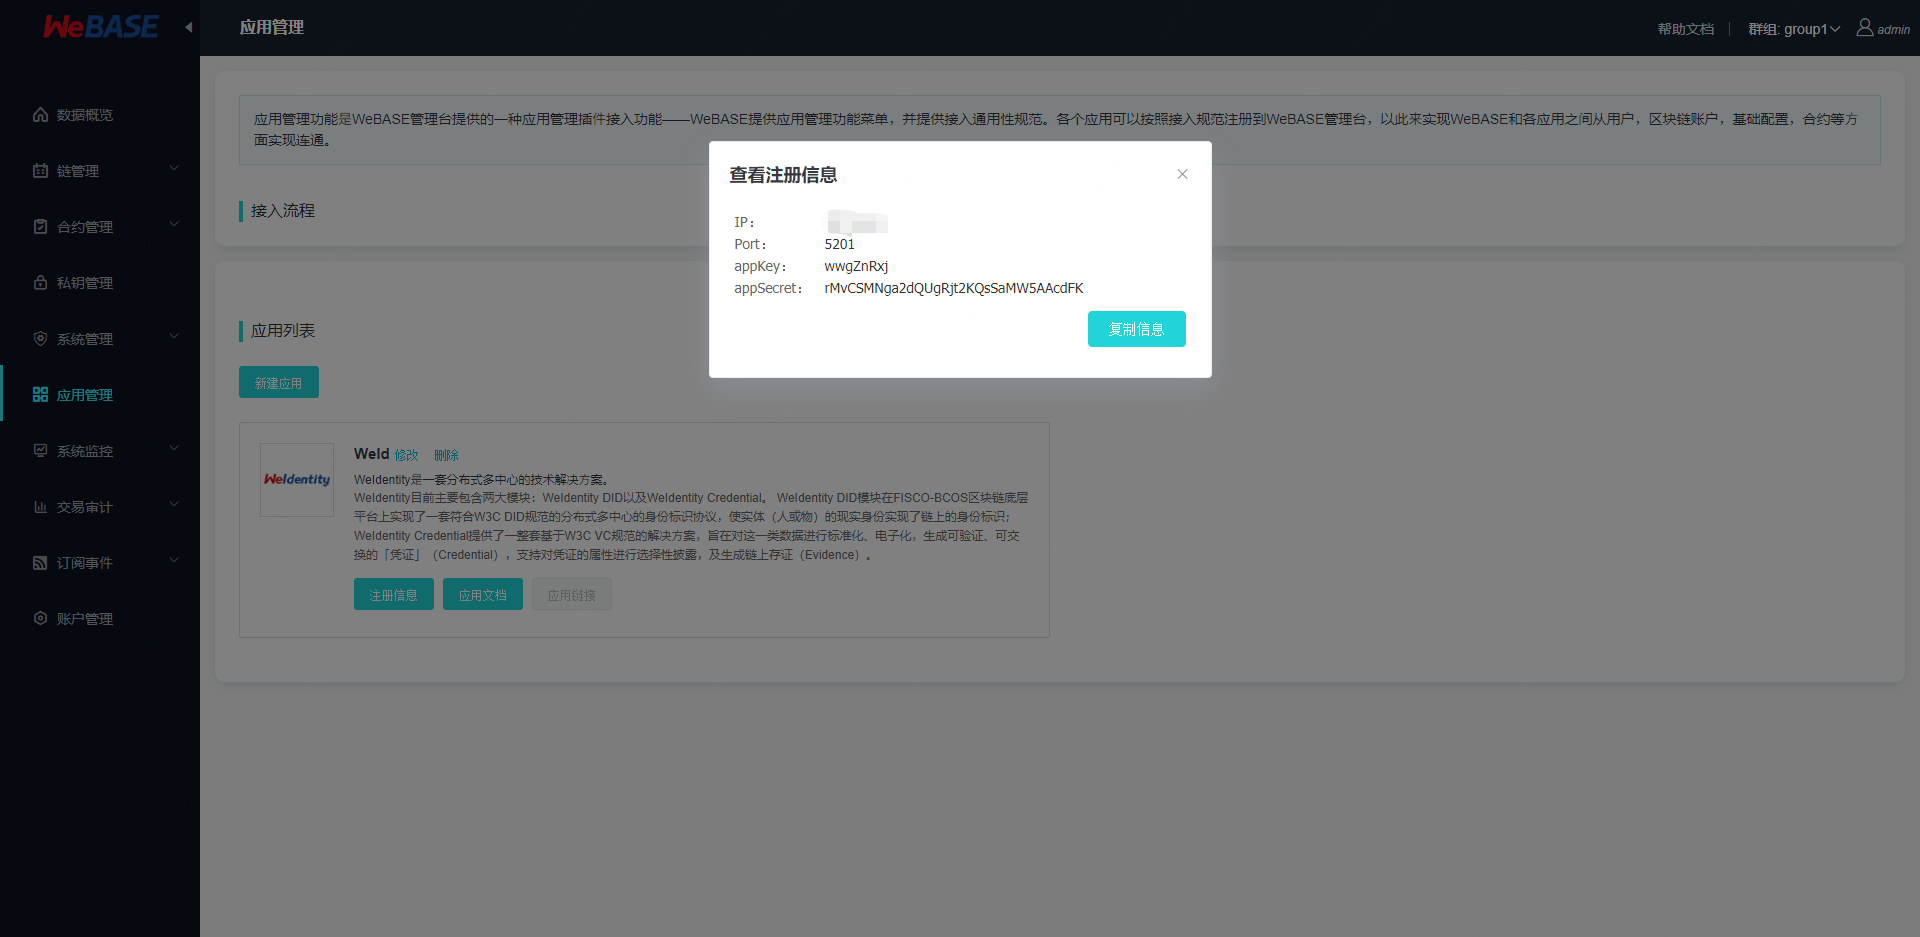
Task: Click the 应用管理 sidebar grid icon
Action: (39, 394)
